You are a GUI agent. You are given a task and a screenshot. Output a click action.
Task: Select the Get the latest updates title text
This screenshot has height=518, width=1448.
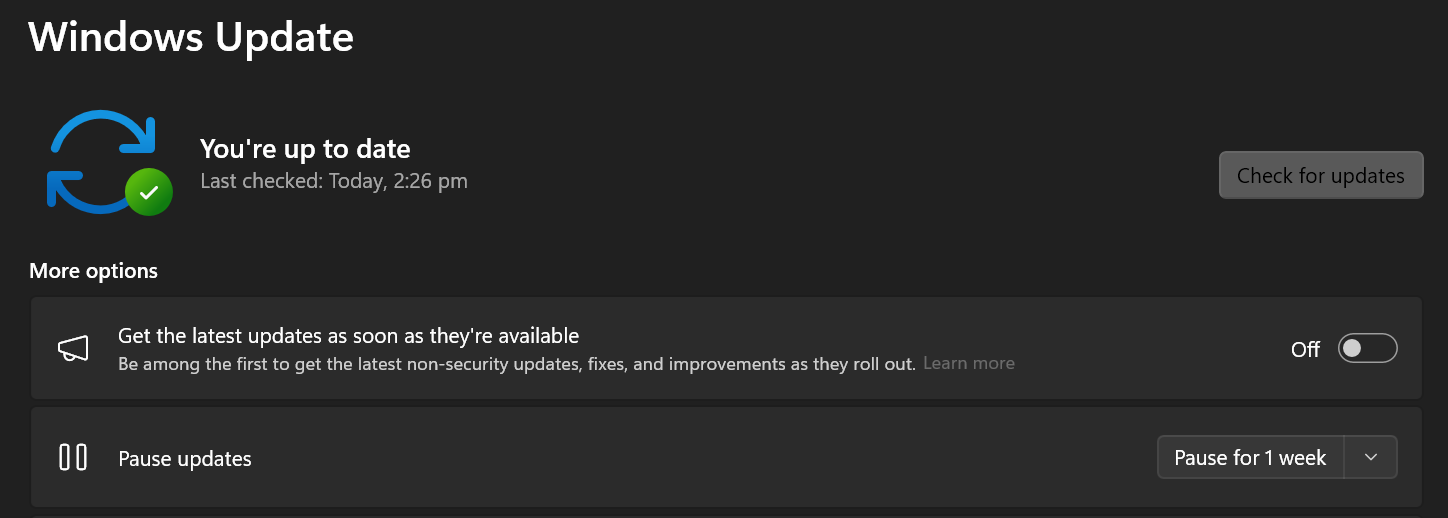[348, 336]
